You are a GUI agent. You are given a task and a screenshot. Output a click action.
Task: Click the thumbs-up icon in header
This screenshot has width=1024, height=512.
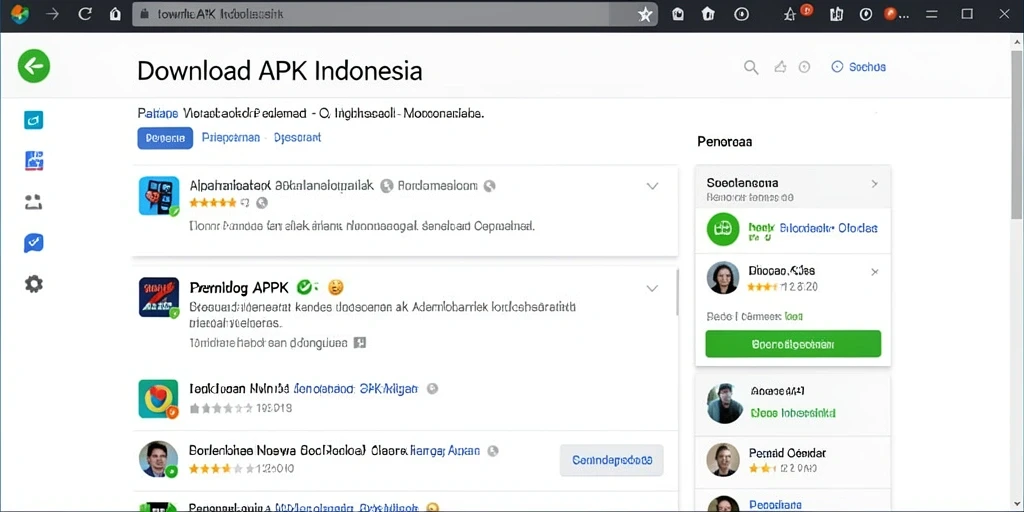tap(780, 67)
